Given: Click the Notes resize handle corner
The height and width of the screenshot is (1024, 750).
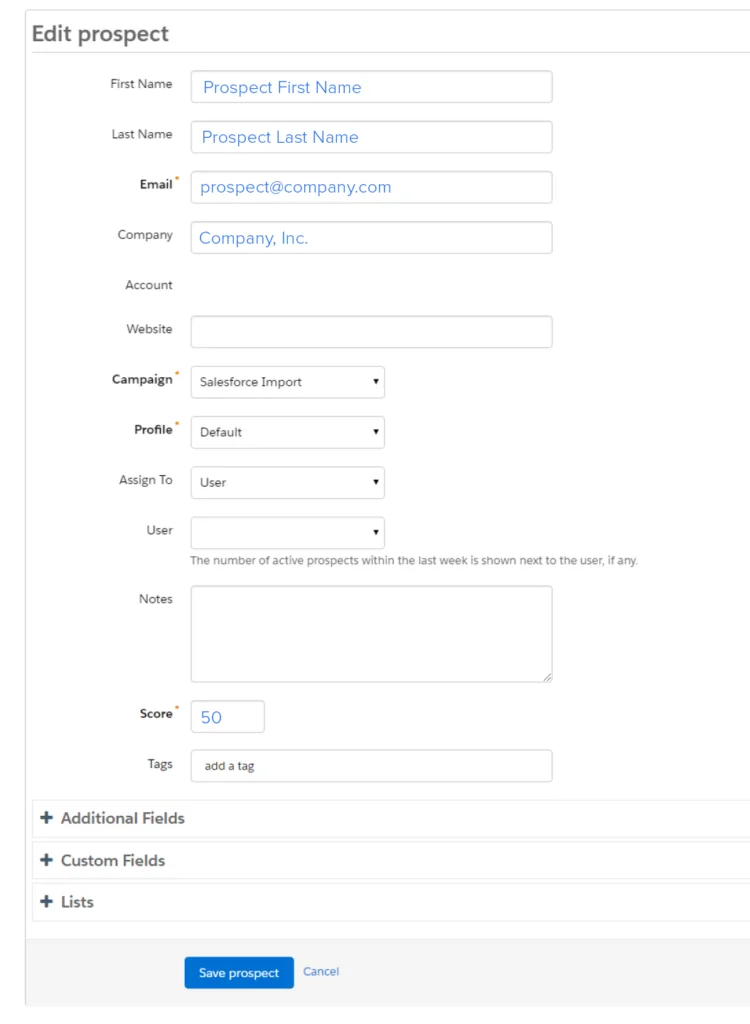Looking at the screenshot, I should click(547, 678).
